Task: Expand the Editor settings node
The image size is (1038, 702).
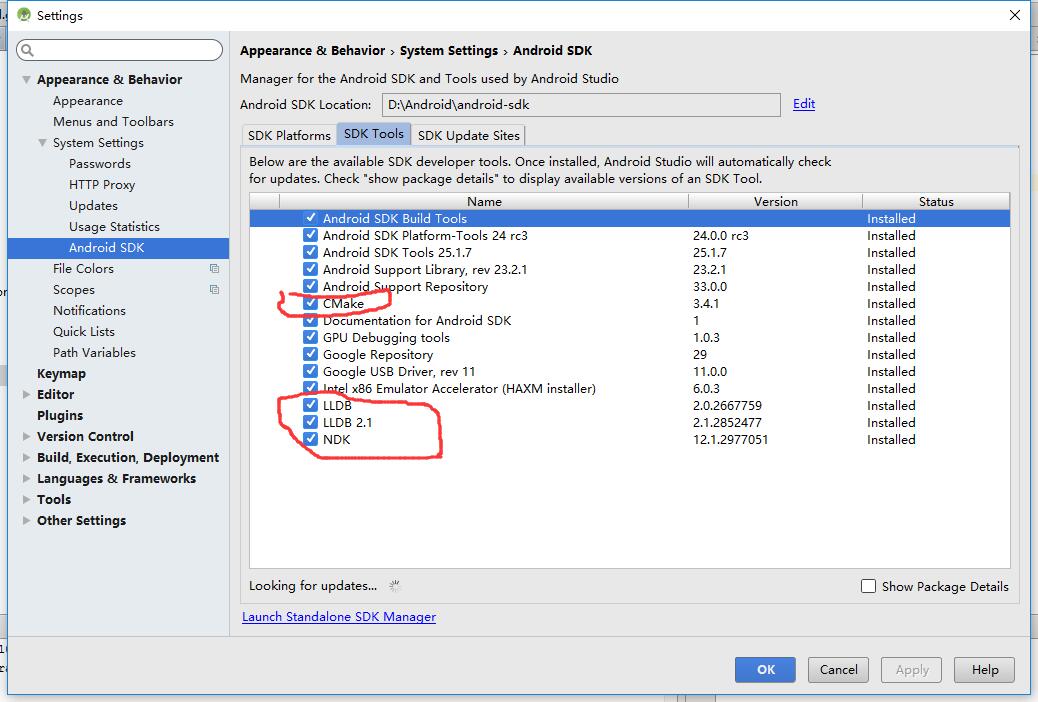Action: click(26, 394)
